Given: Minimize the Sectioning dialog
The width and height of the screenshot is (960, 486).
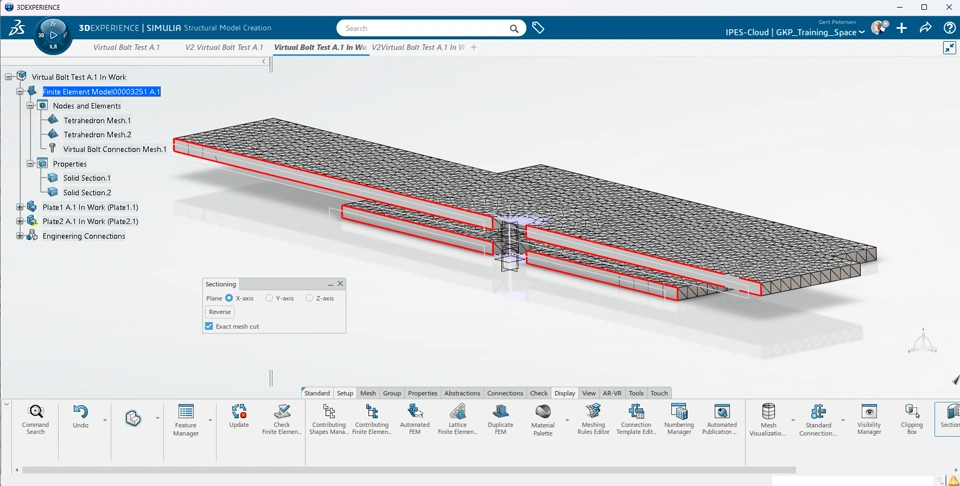Looking at the screenshot, I should click(331, 284).
